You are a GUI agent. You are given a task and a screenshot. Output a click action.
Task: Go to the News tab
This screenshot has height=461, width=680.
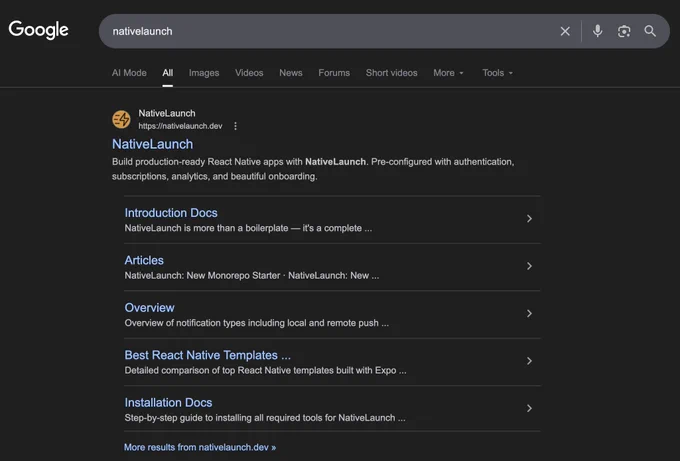291,73
